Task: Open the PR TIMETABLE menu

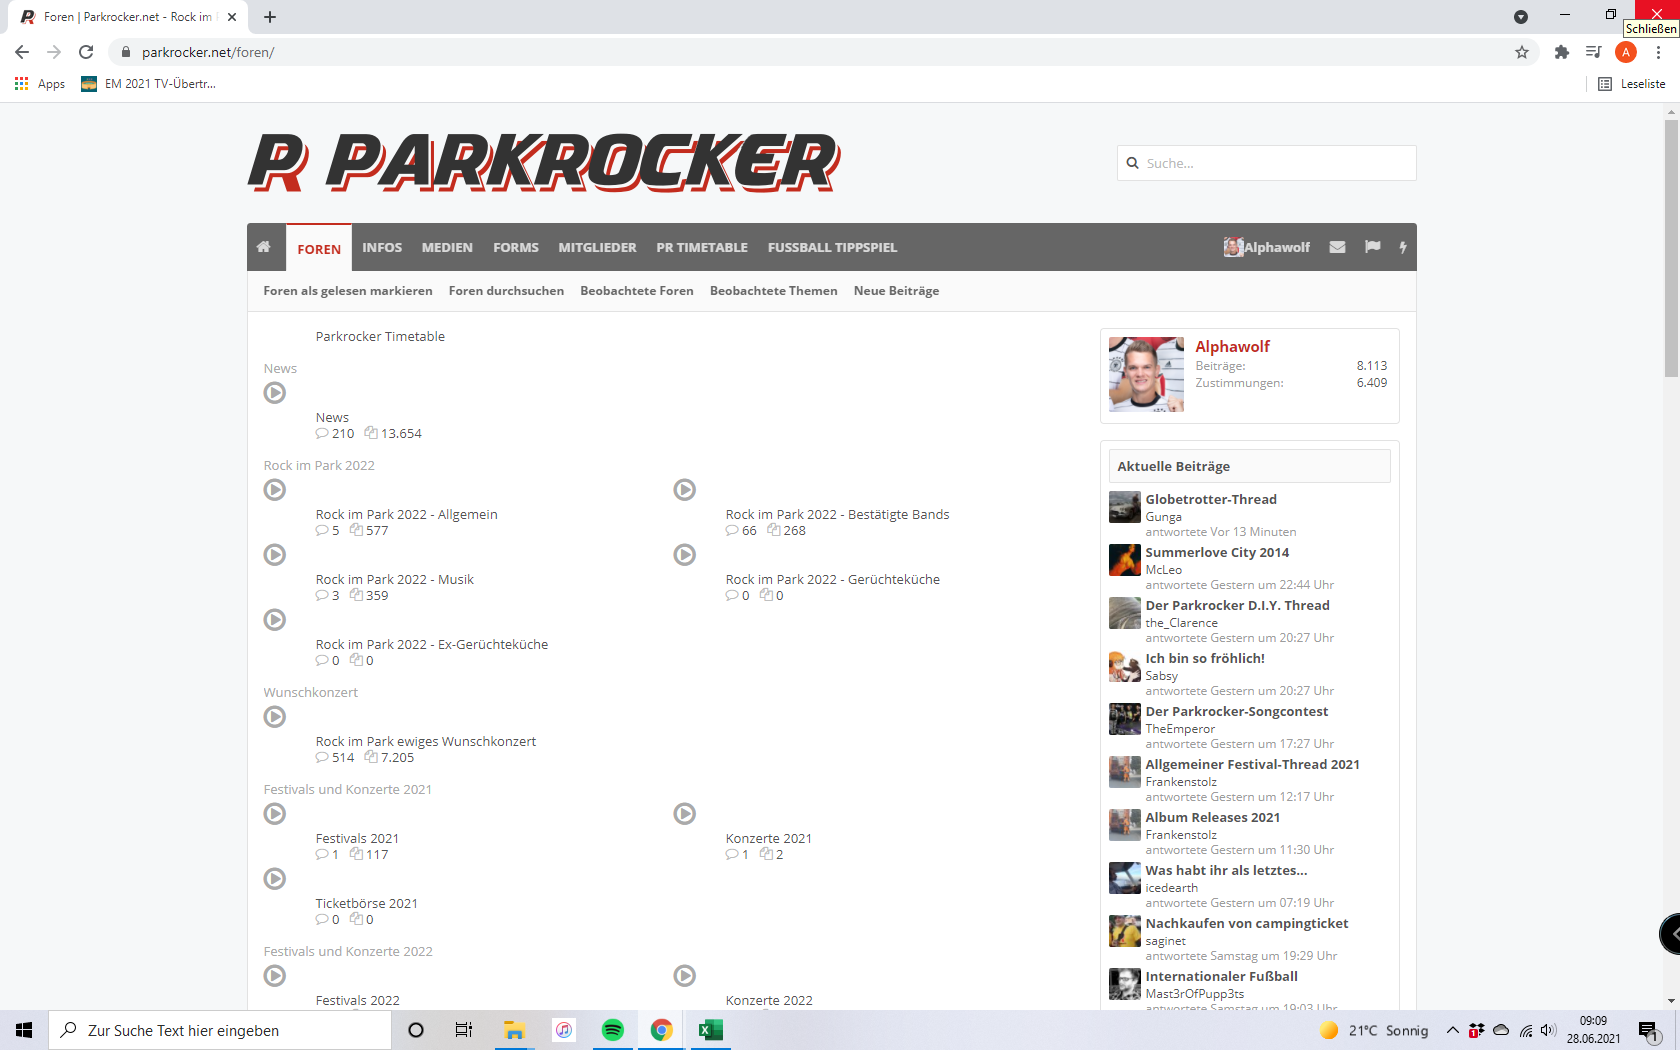Action: coord(702,247)
